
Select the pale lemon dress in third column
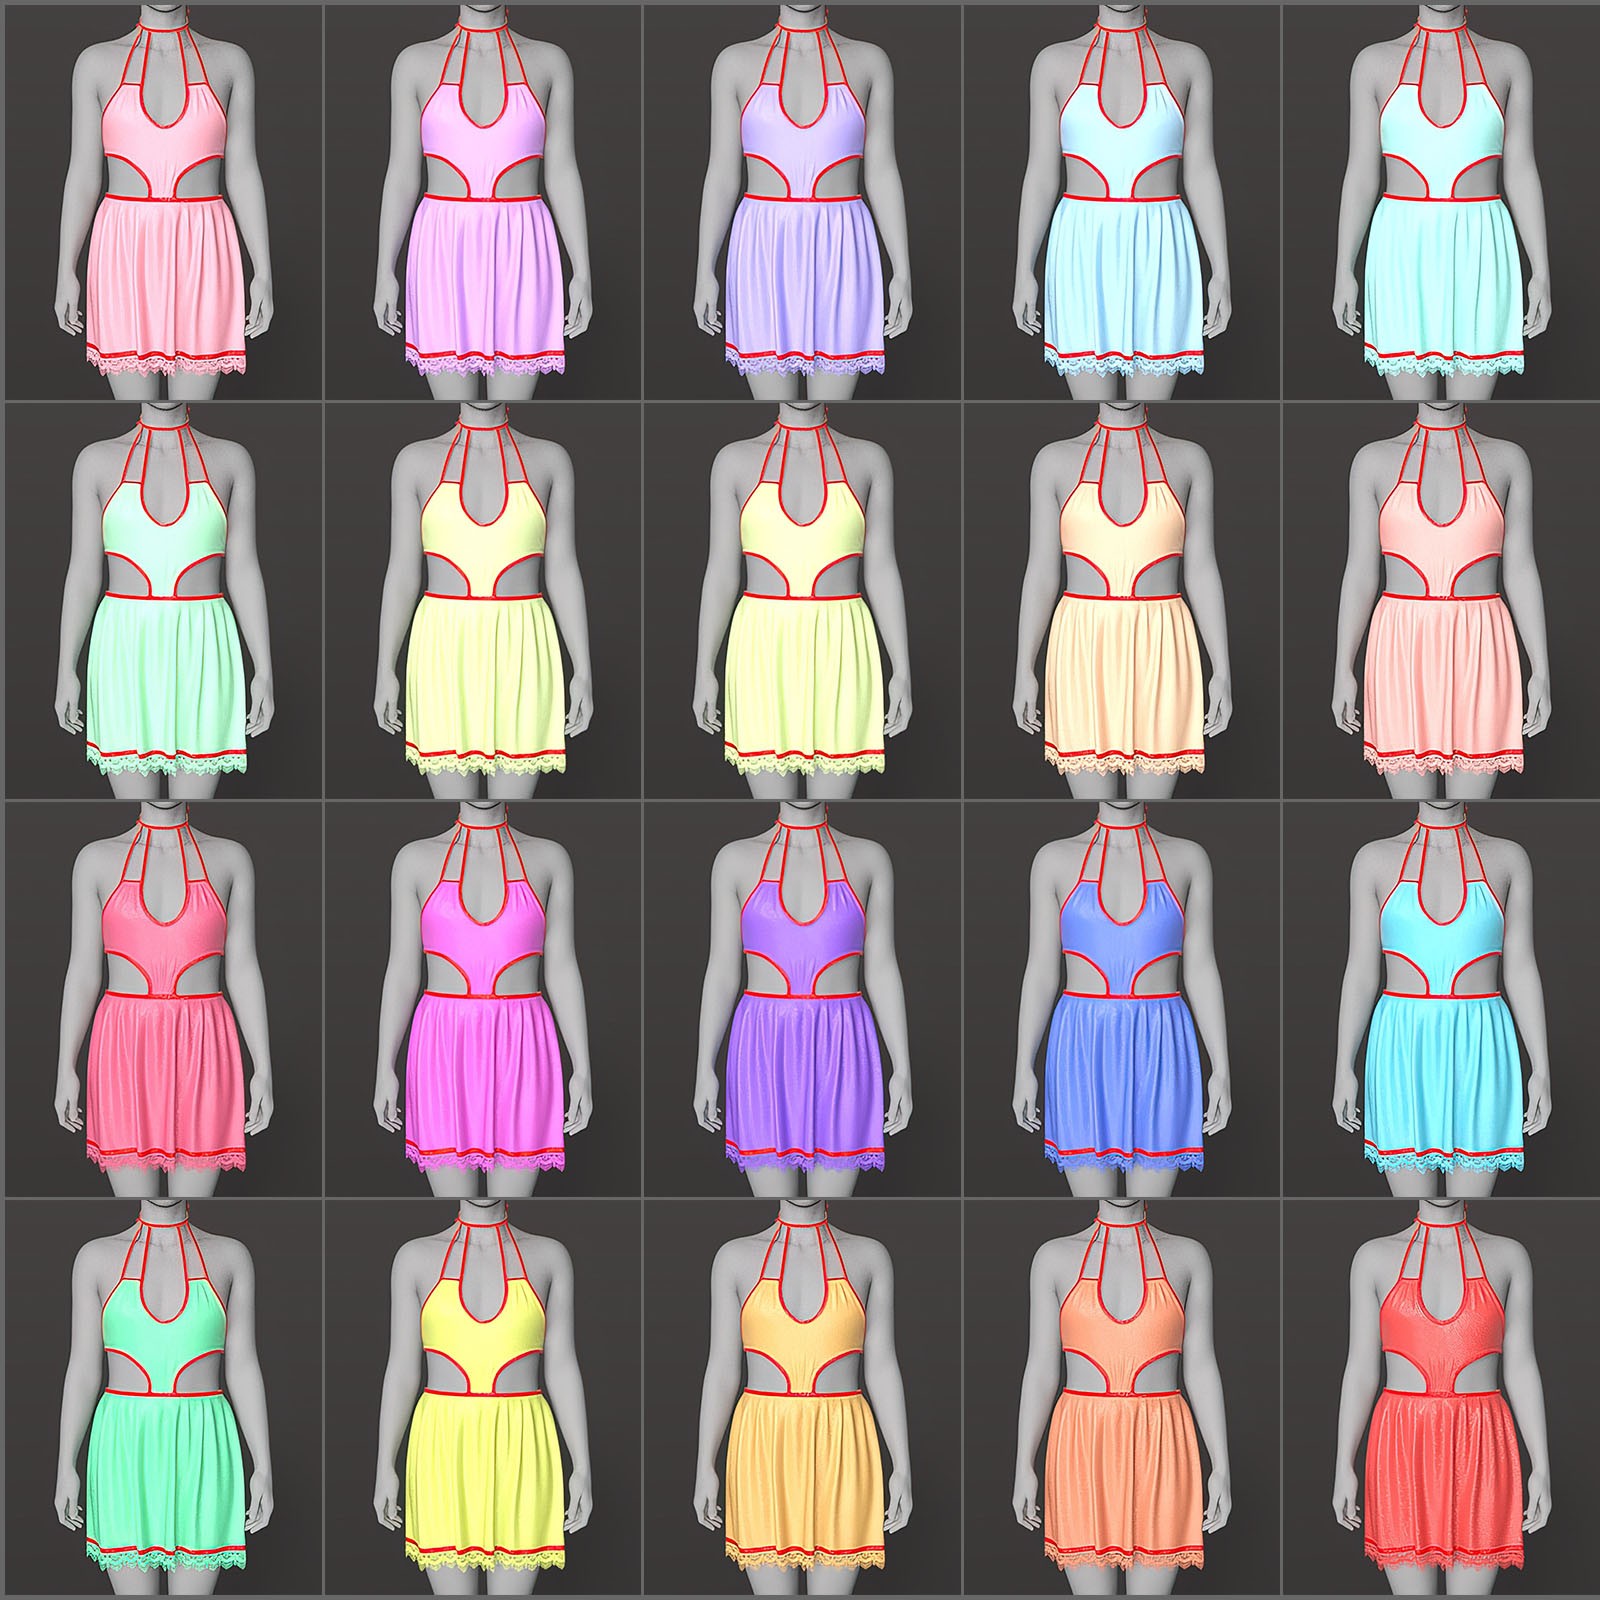click(803, 602)
